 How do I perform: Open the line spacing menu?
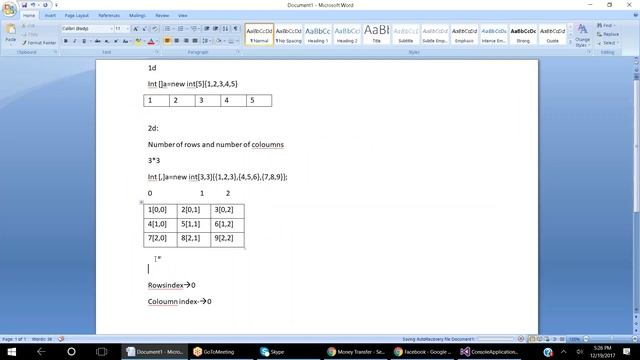click(206, 41)
